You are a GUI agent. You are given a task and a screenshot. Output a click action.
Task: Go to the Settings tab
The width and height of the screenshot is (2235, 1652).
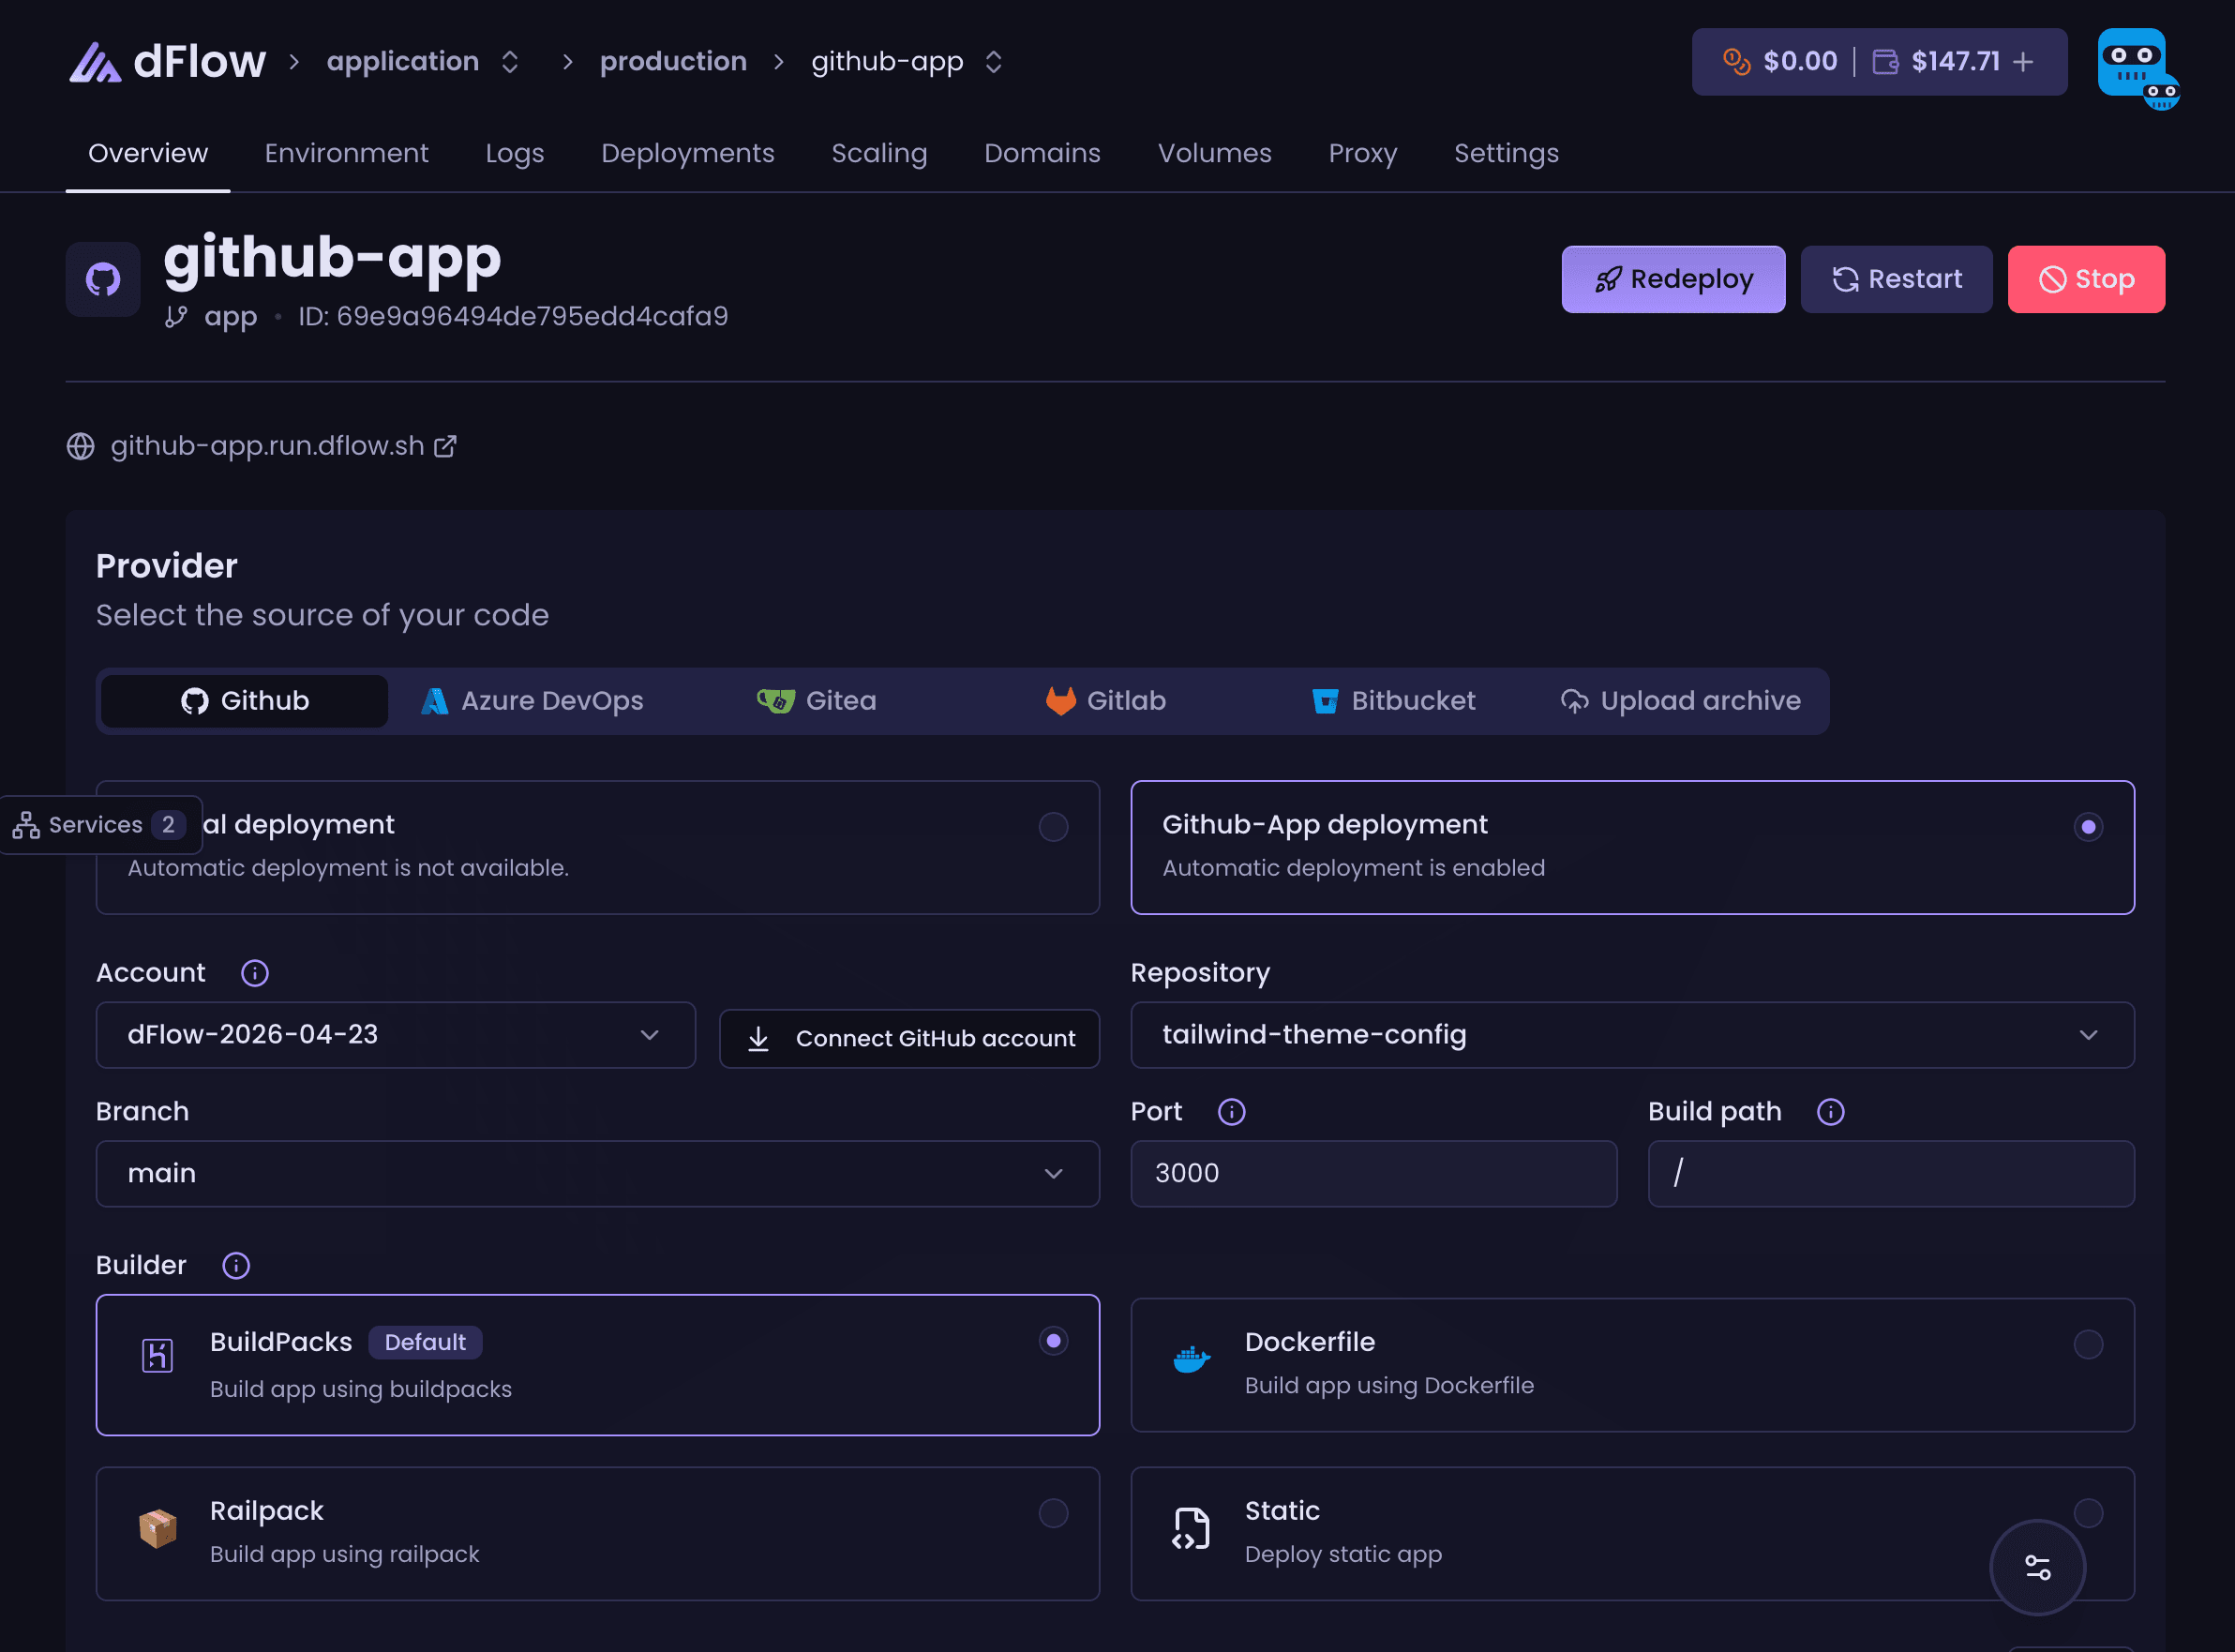click(x=1506, y=153)
